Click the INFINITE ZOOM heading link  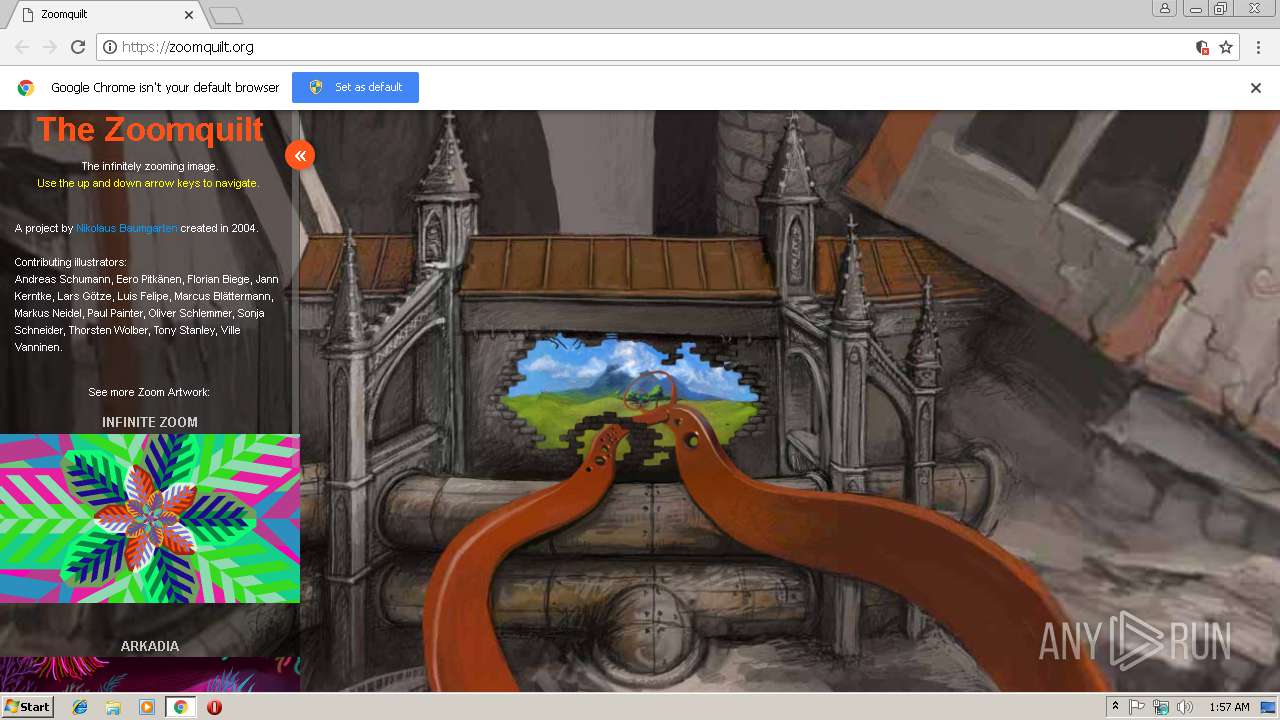coord(150,422)
